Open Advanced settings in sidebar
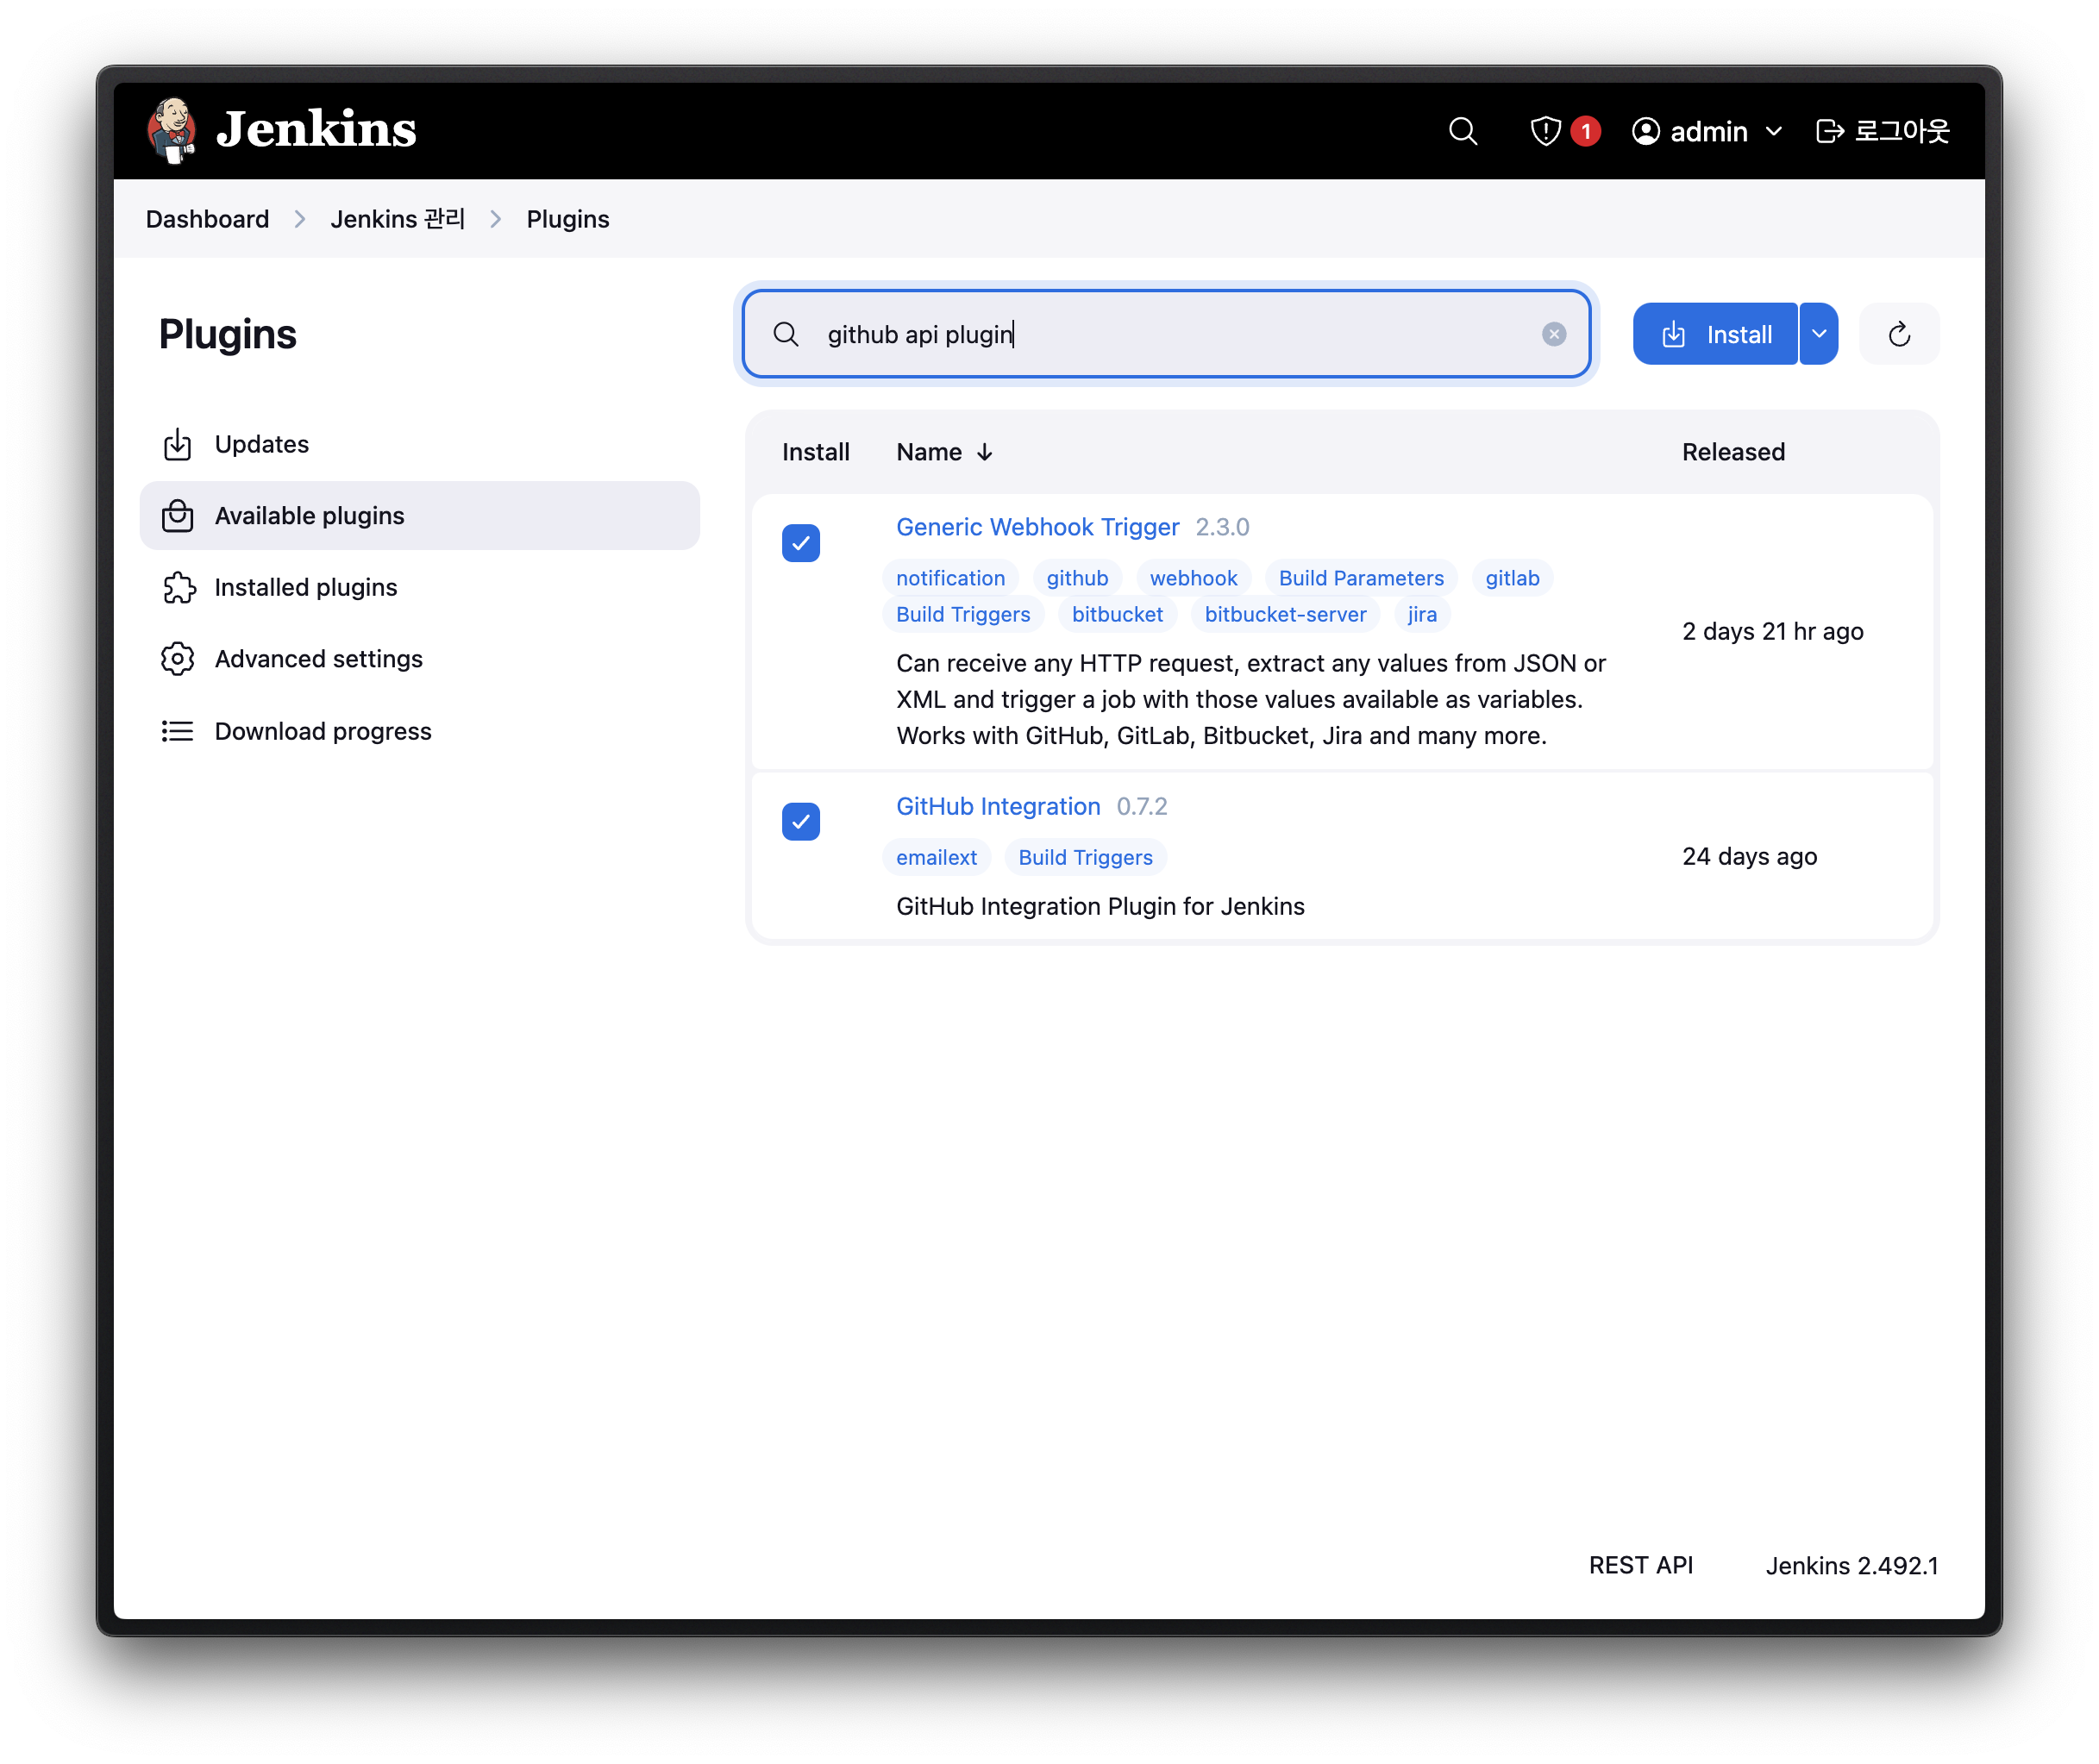Screen dimensions: 2099x1764 point(420,659)
